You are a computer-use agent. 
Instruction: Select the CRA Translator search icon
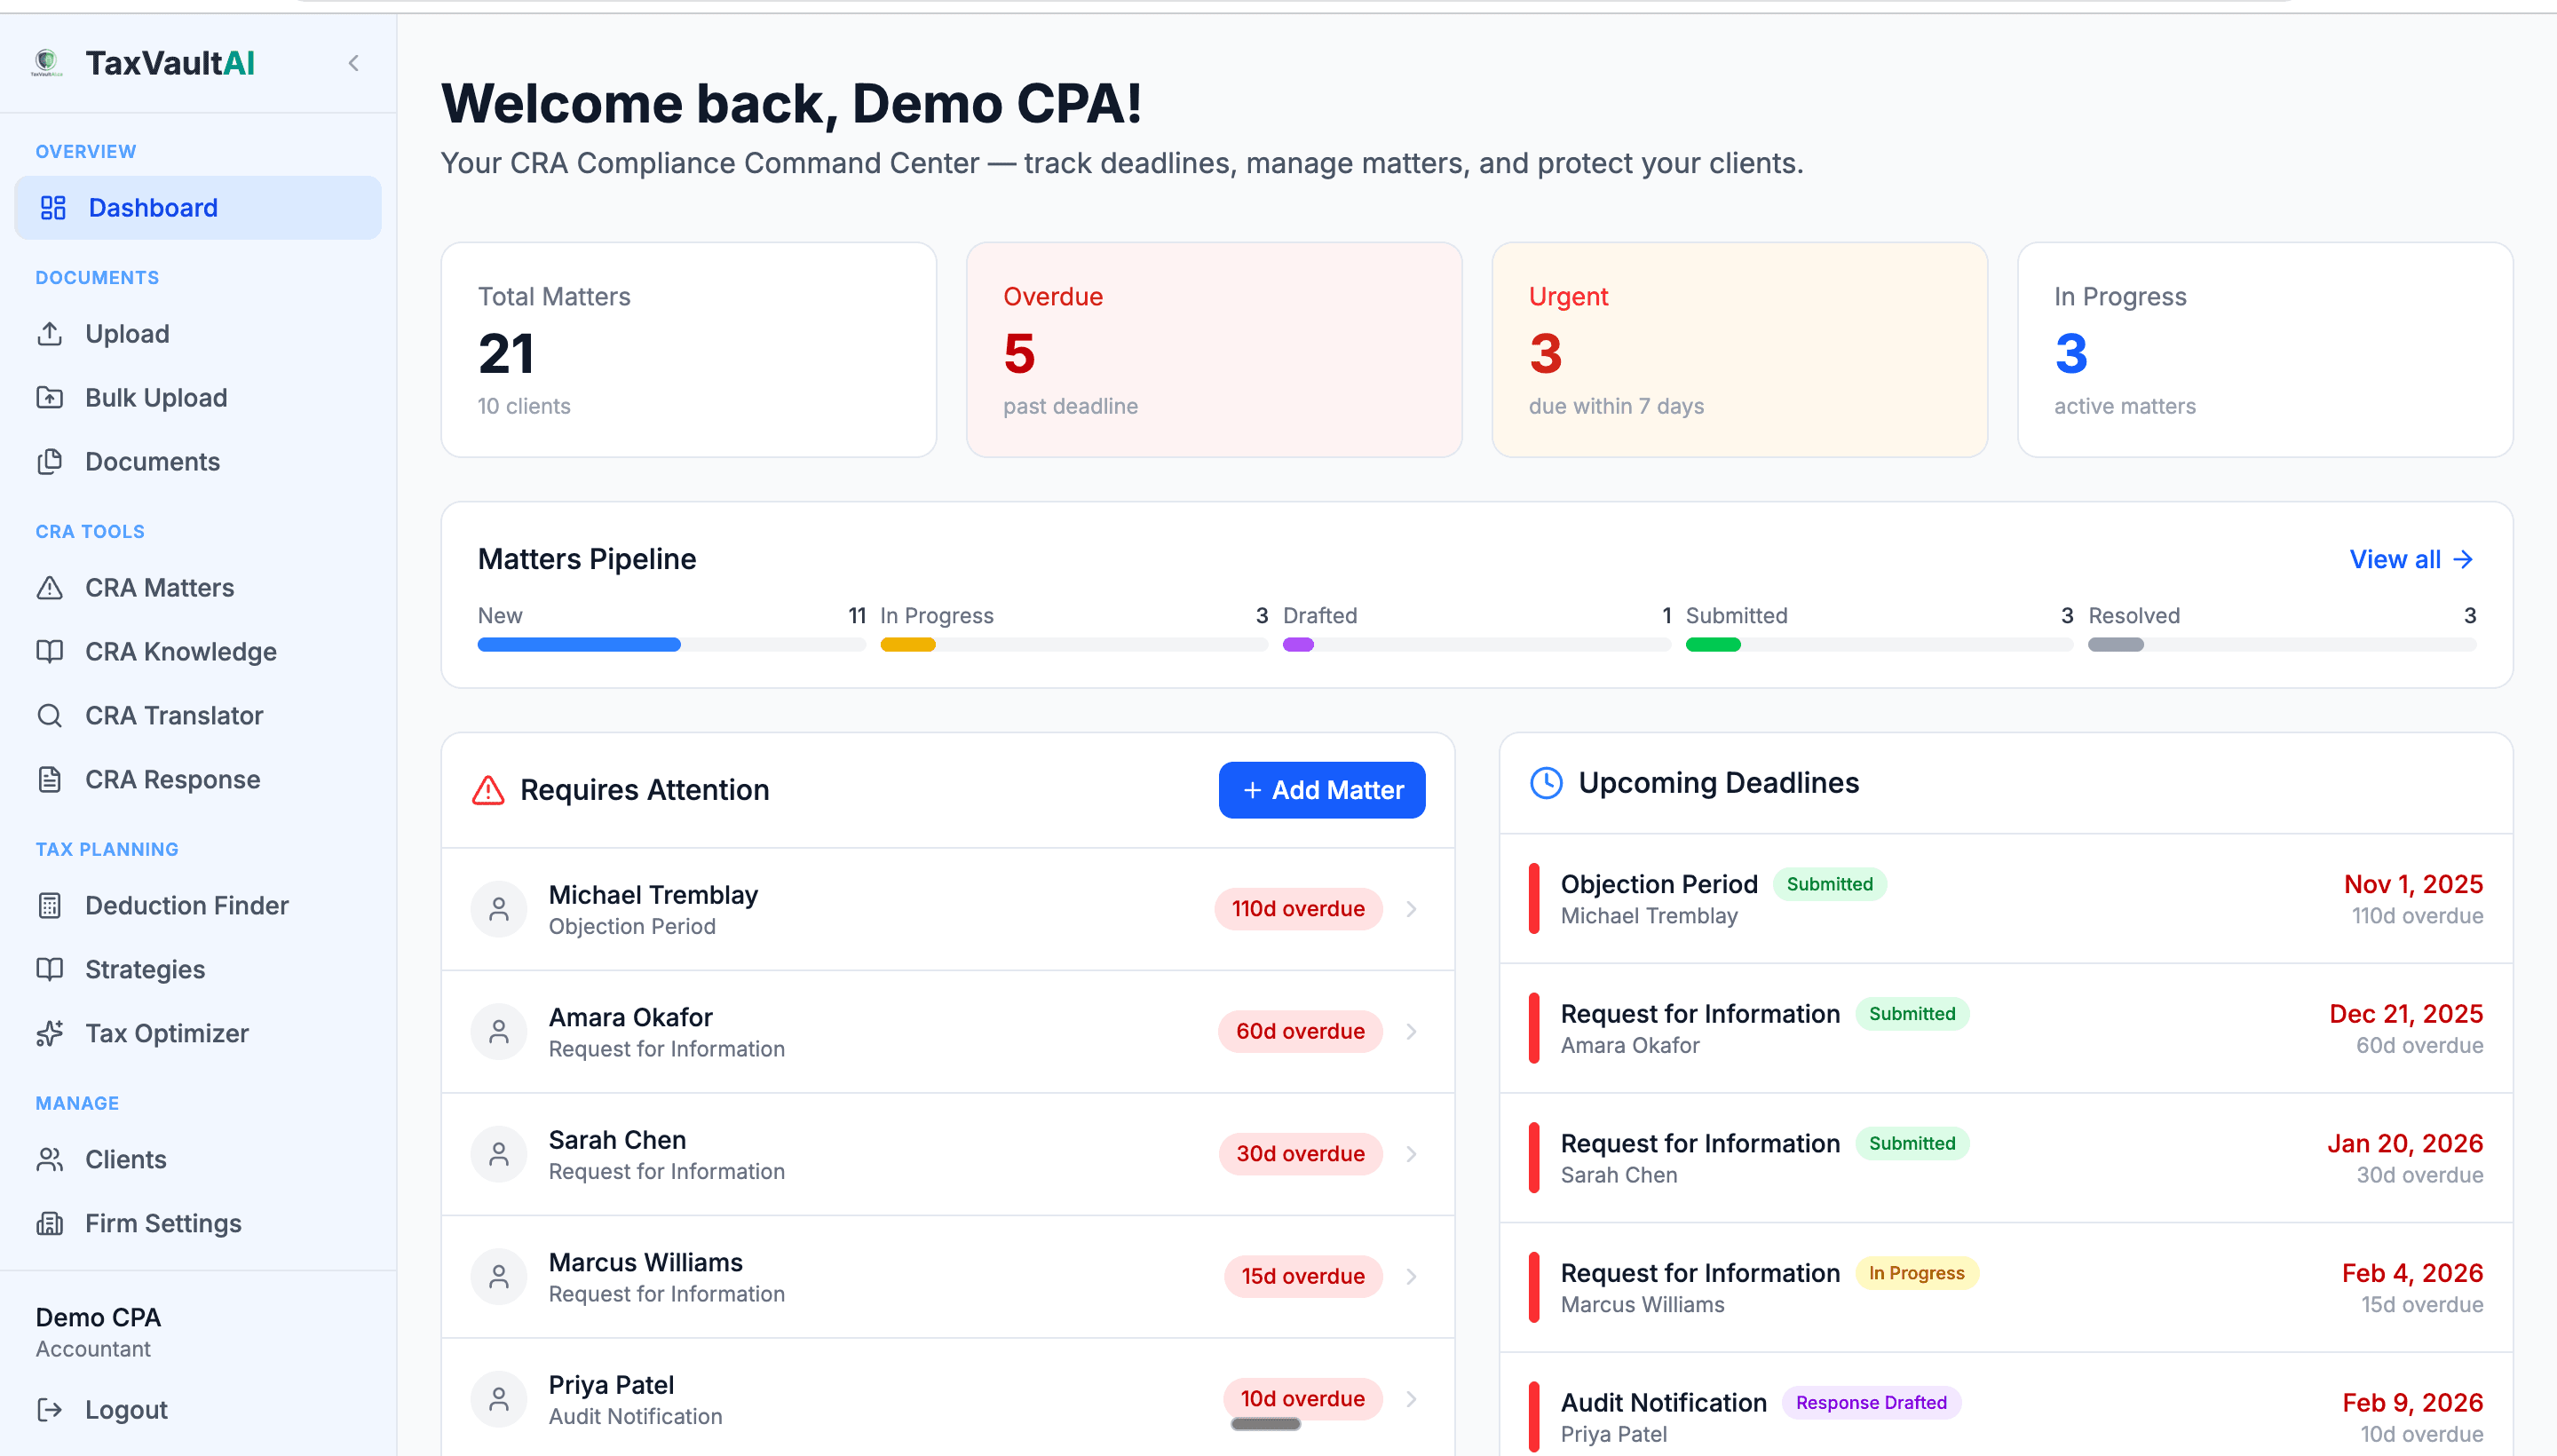[51, 715]
